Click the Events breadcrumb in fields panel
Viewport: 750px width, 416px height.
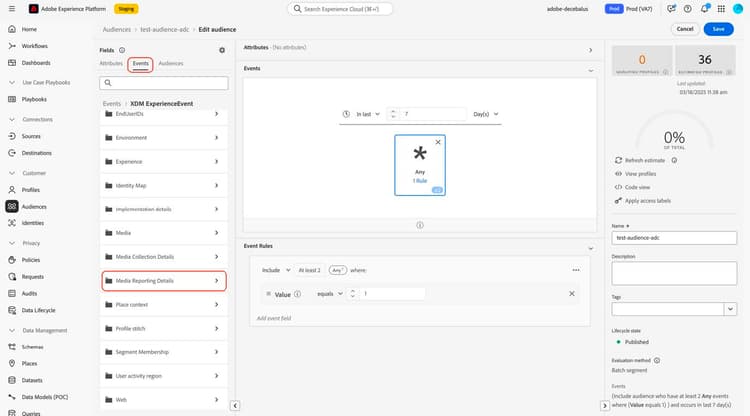111,104
